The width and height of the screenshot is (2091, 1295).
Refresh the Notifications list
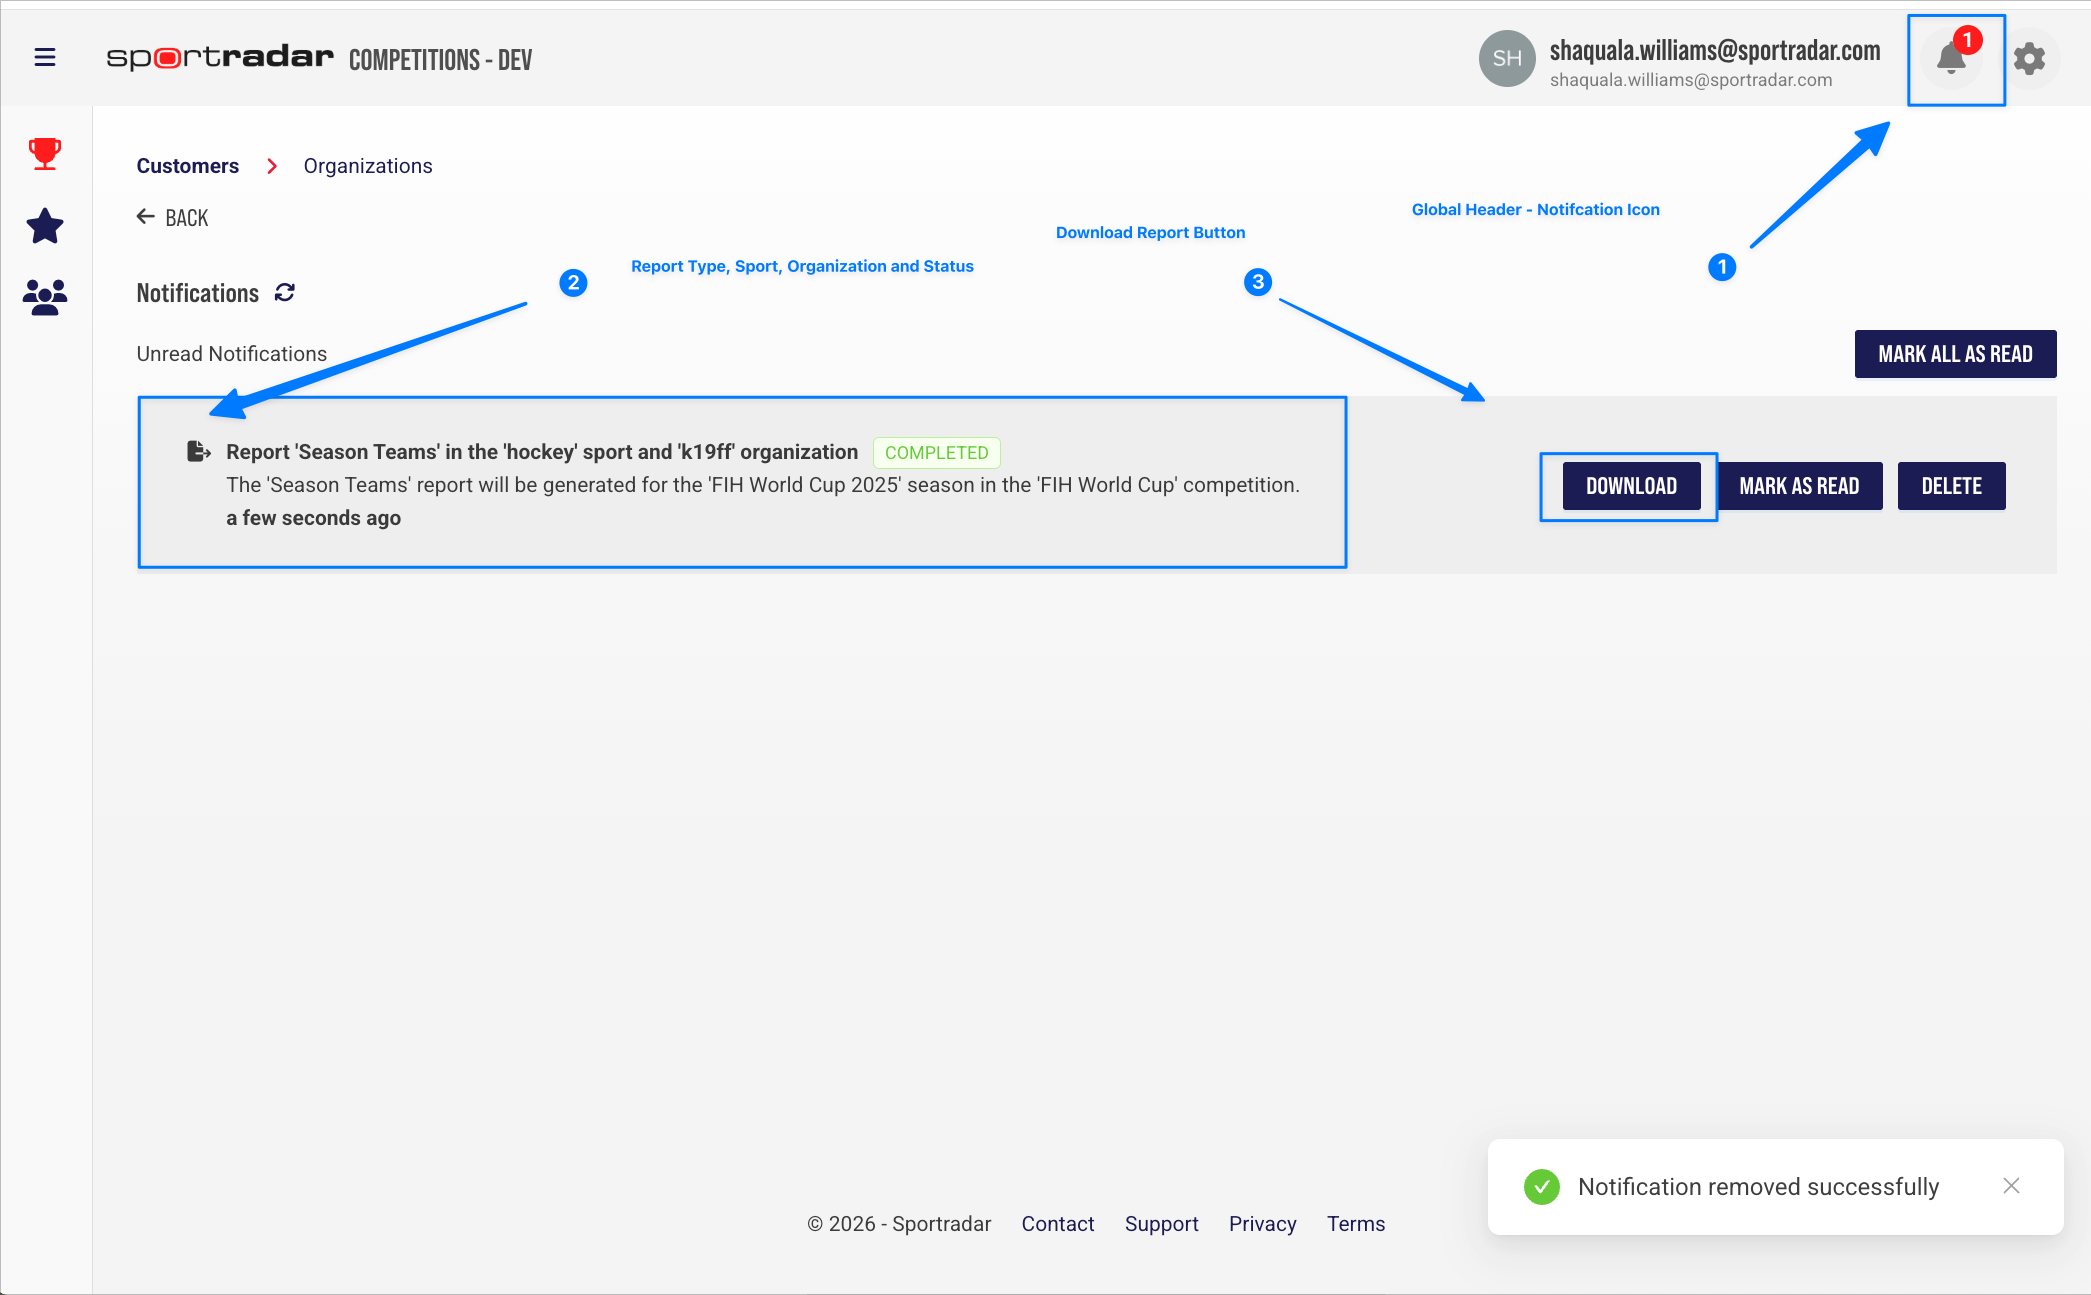(x=285, y=292)
